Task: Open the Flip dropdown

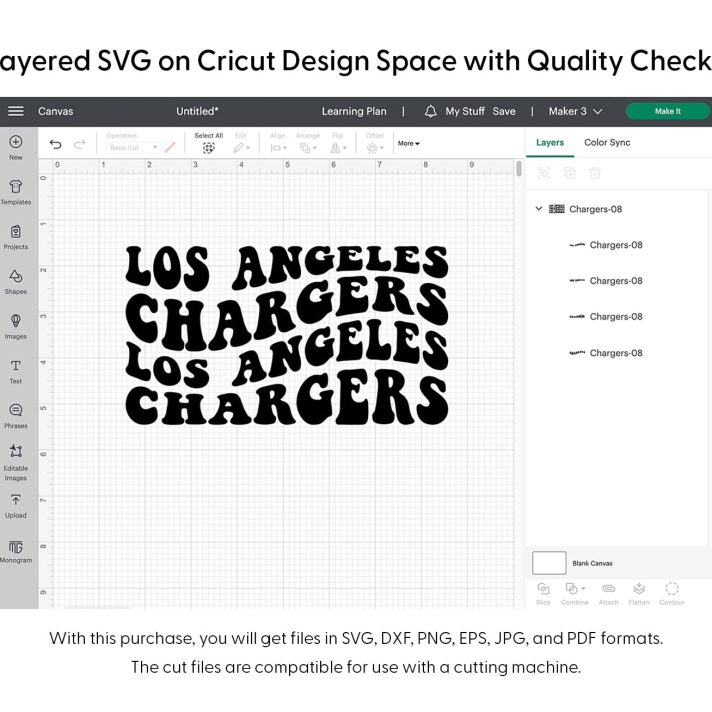Action: 338,148
